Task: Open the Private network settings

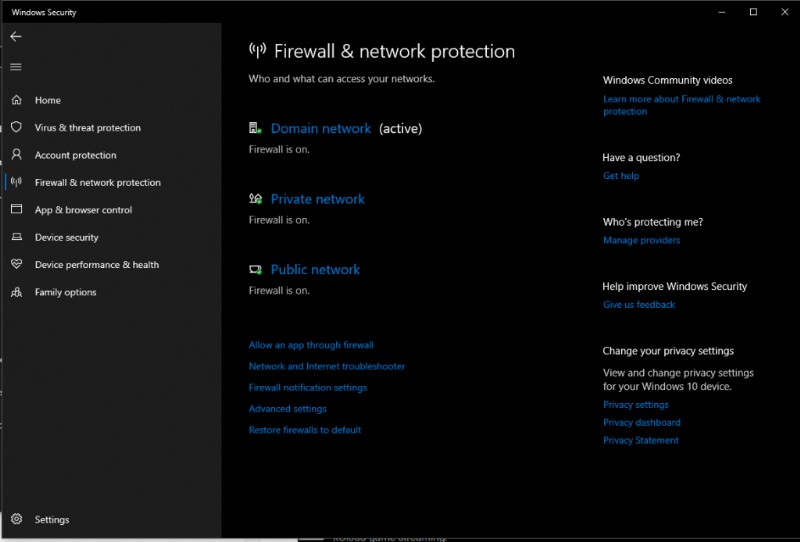Action: (317, 199)
